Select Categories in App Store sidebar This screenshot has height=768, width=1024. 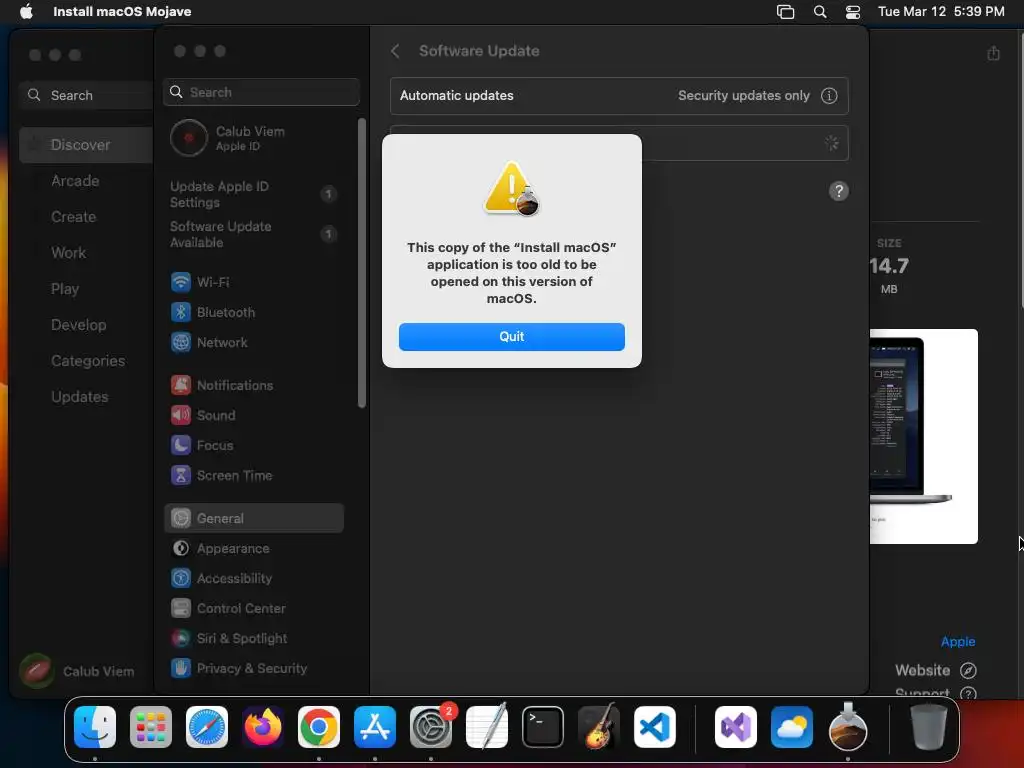click(x=86, y=360)
